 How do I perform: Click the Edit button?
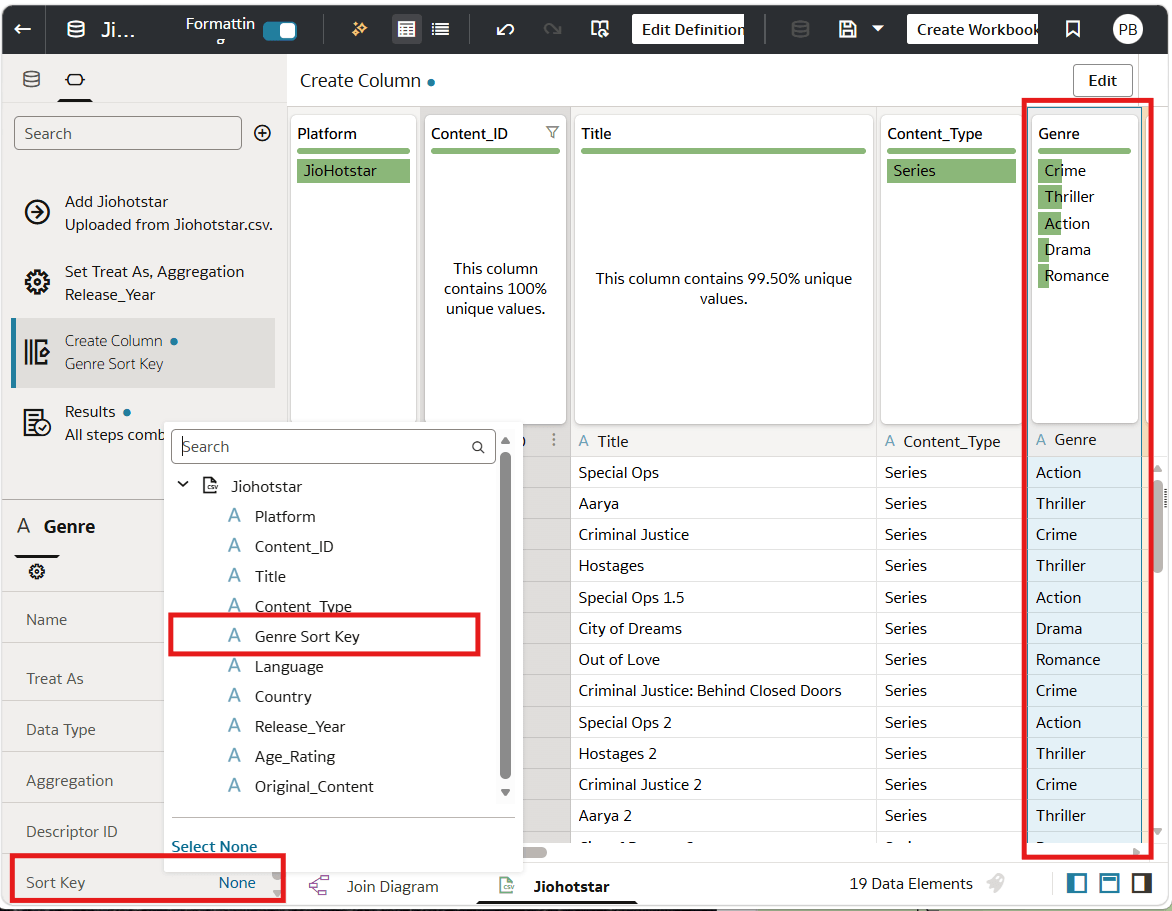click(1102, 80)
